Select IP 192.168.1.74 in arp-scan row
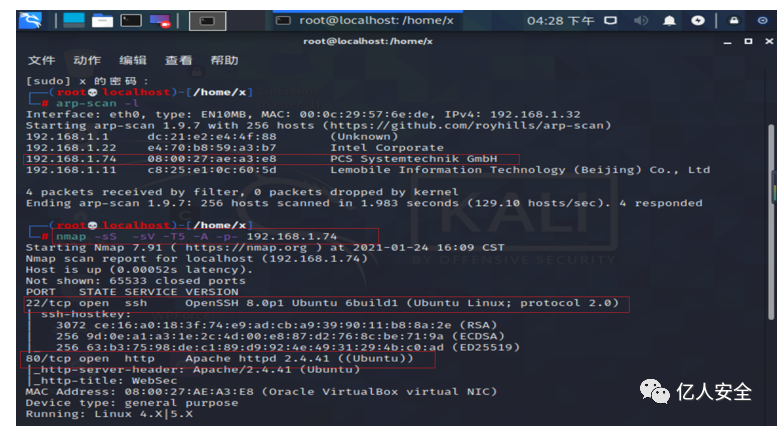Viewport: 777px width, 426px height. coord(71,159)
